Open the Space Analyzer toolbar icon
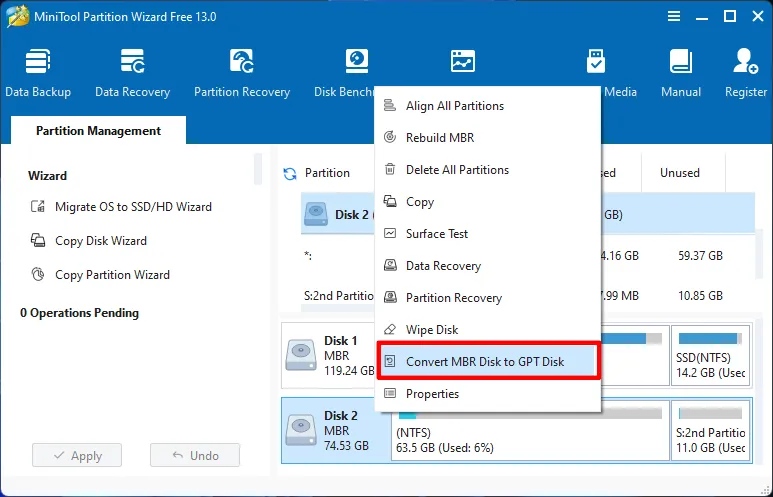773x497 pixels. 462,61
